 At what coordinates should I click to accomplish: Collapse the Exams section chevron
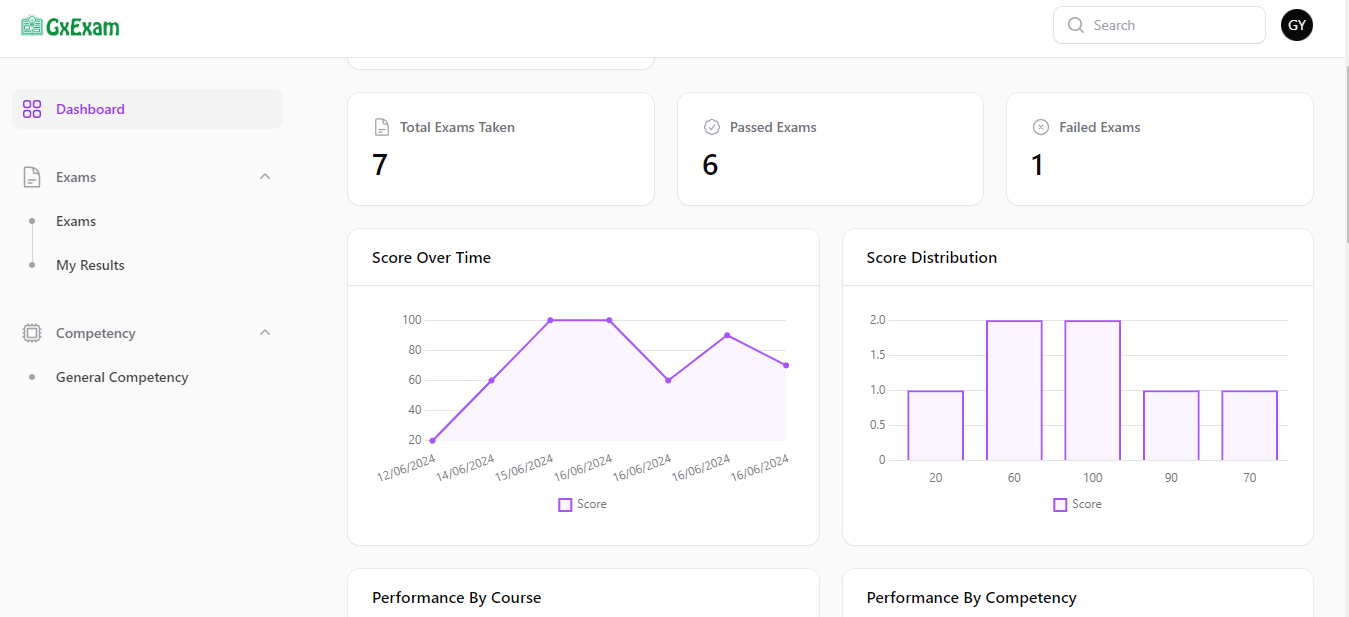(264, 176)
